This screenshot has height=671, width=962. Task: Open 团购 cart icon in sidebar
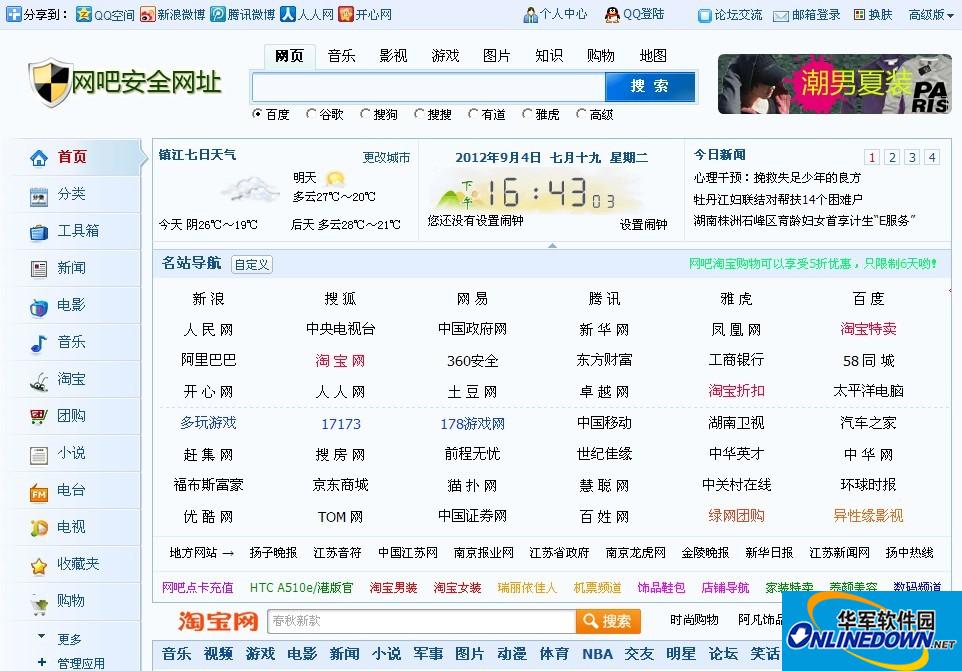[x=39, y=417]
